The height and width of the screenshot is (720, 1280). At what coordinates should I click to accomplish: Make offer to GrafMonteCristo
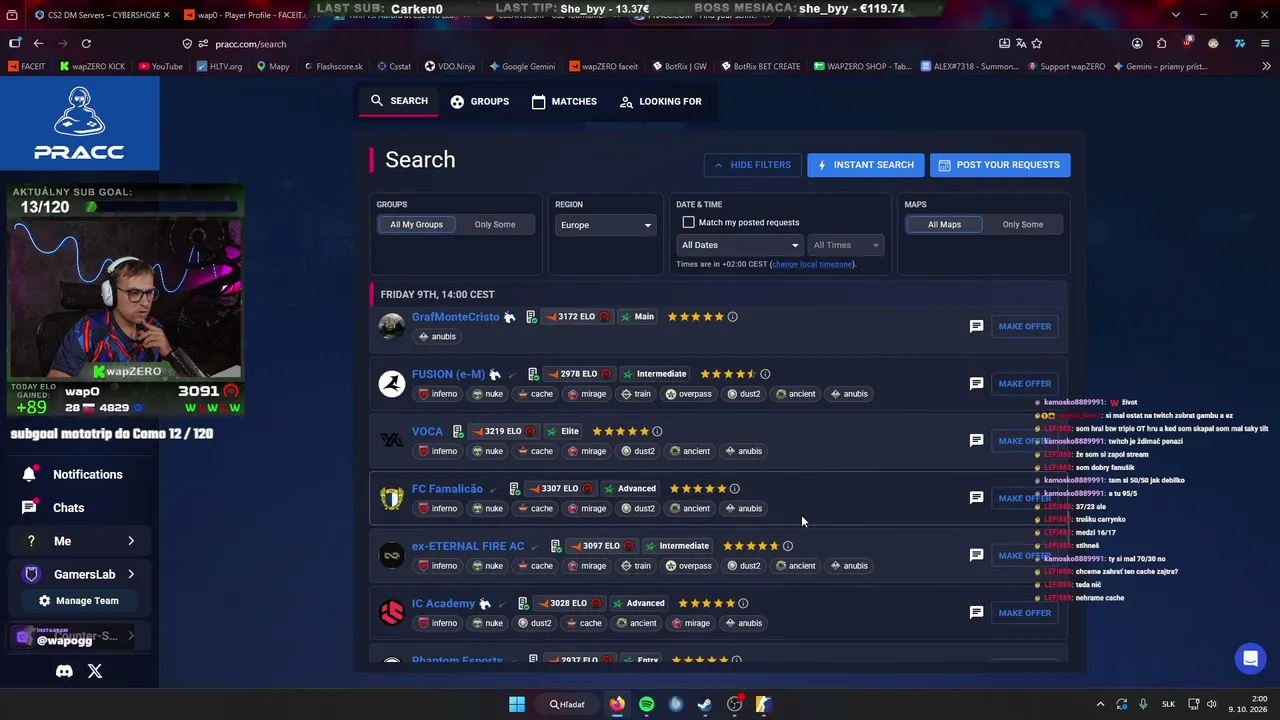point(1024,326)
